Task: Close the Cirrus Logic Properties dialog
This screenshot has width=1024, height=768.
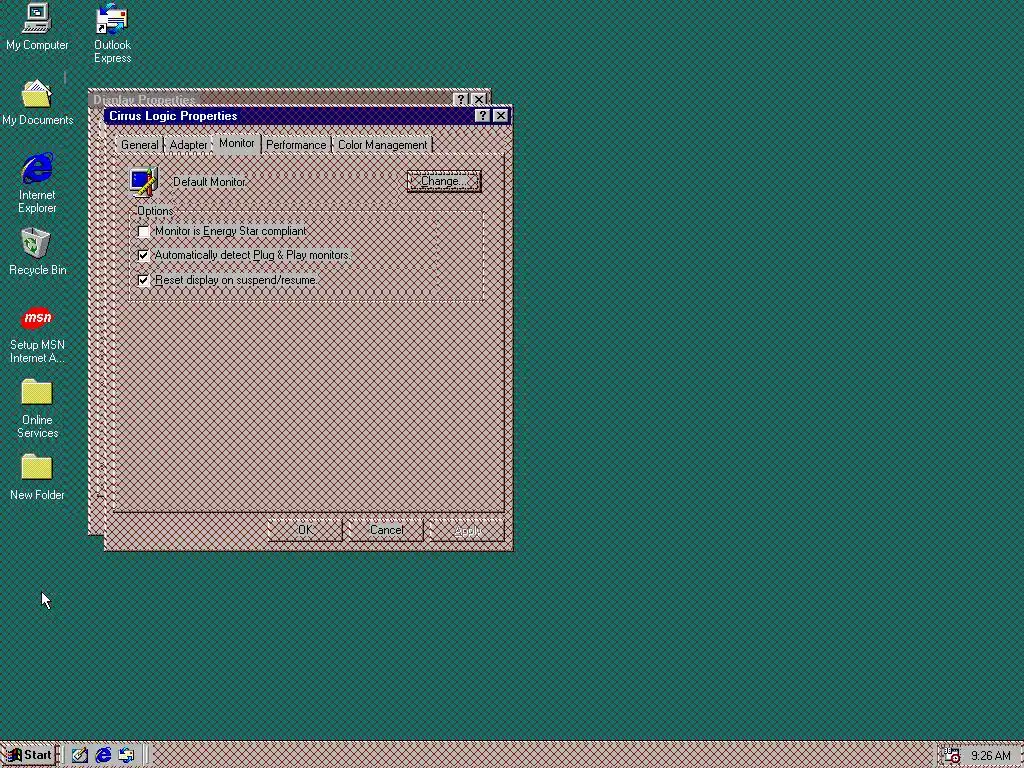Action: pos(500,116)
